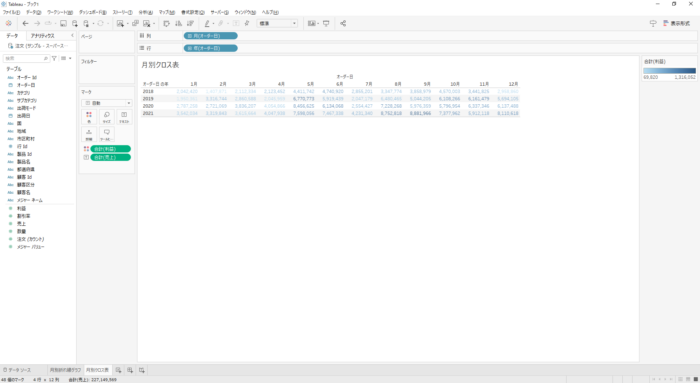Image resolution: width=700 pixels, height=383 pixels.
Task: Open the Color (色) marks card button
Action: tap(89, 117)
